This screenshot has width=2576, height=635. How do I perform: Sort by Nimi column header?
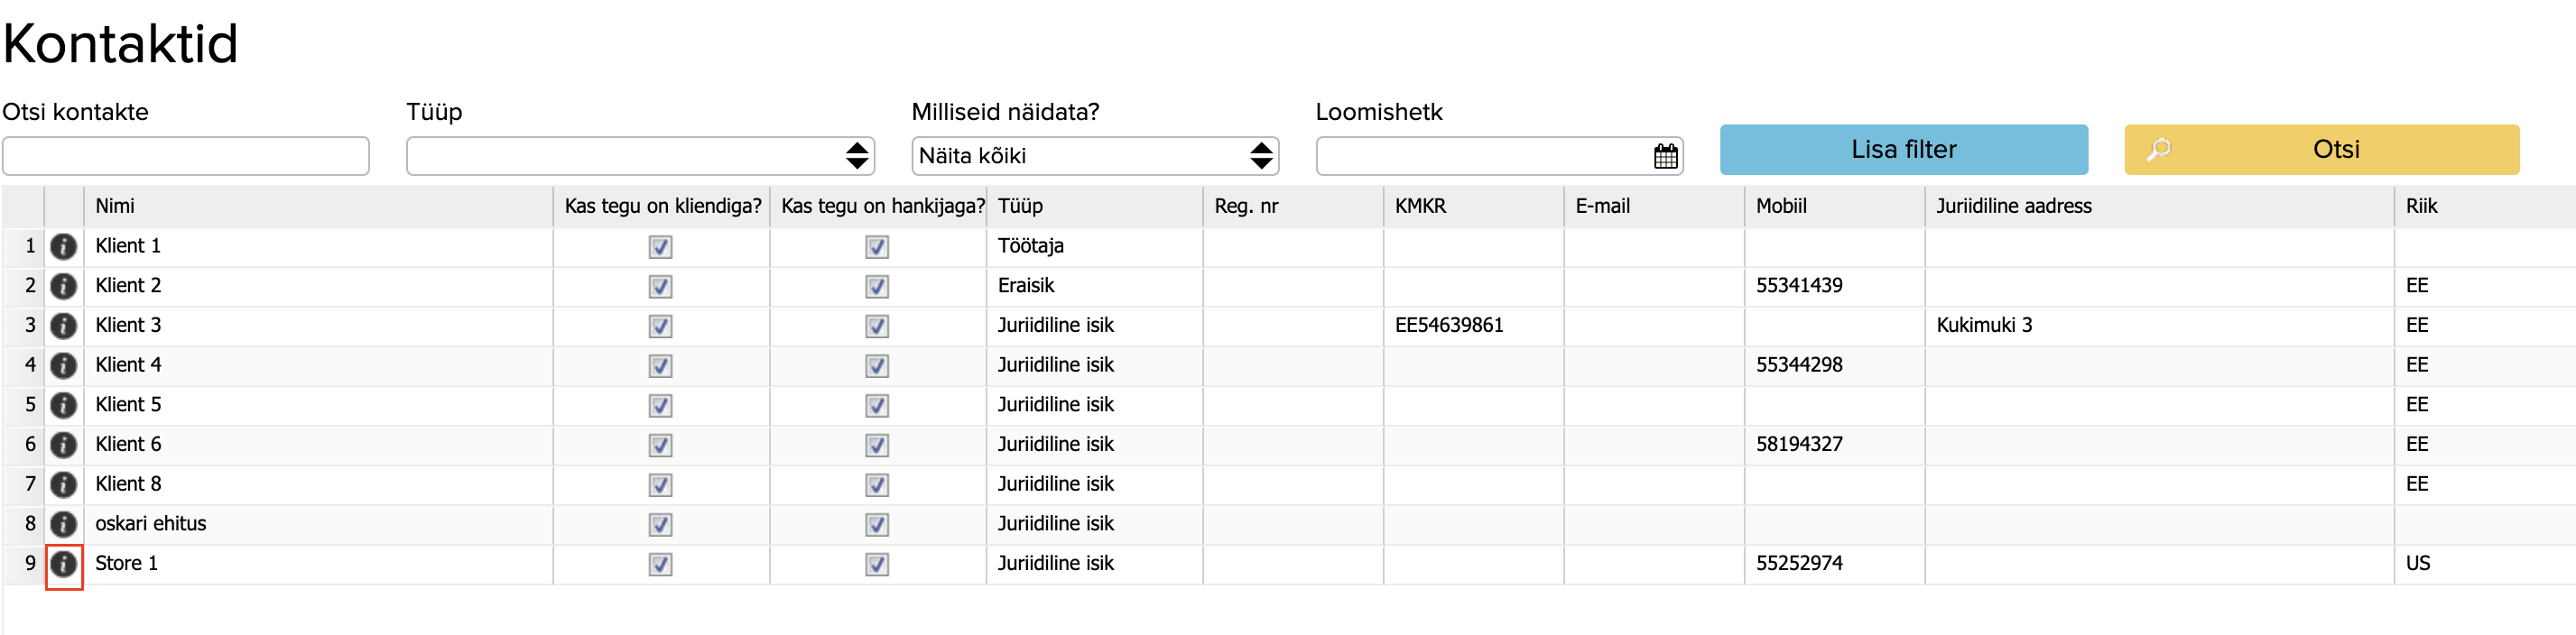click(x=115, y=206)
